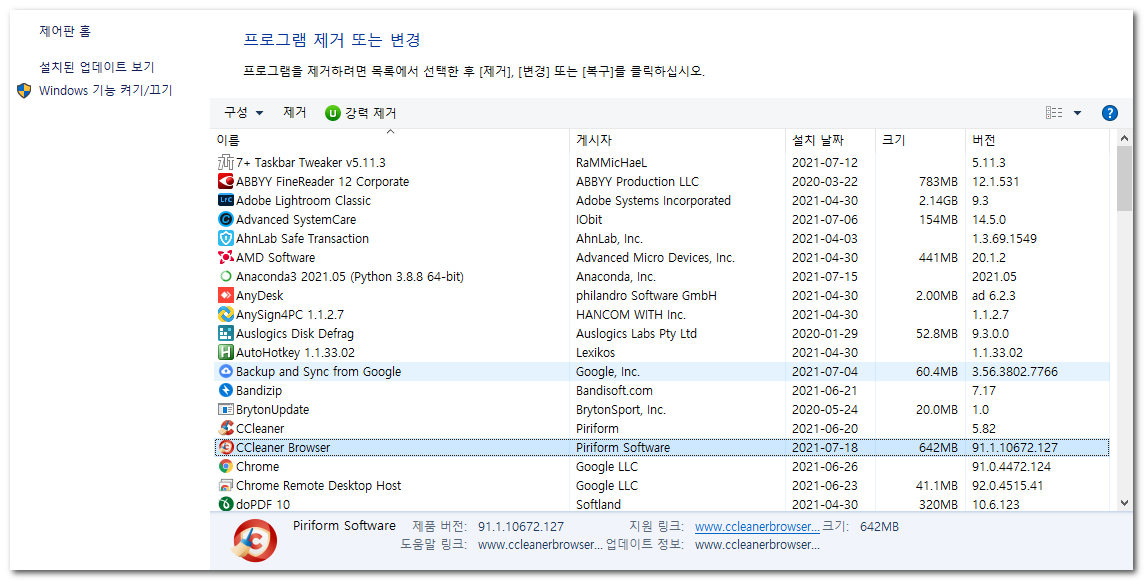Click the 2.14GB size cell
Image resolution: width=1144 pixels, height=581 pixels.
(x=937, y=201)
